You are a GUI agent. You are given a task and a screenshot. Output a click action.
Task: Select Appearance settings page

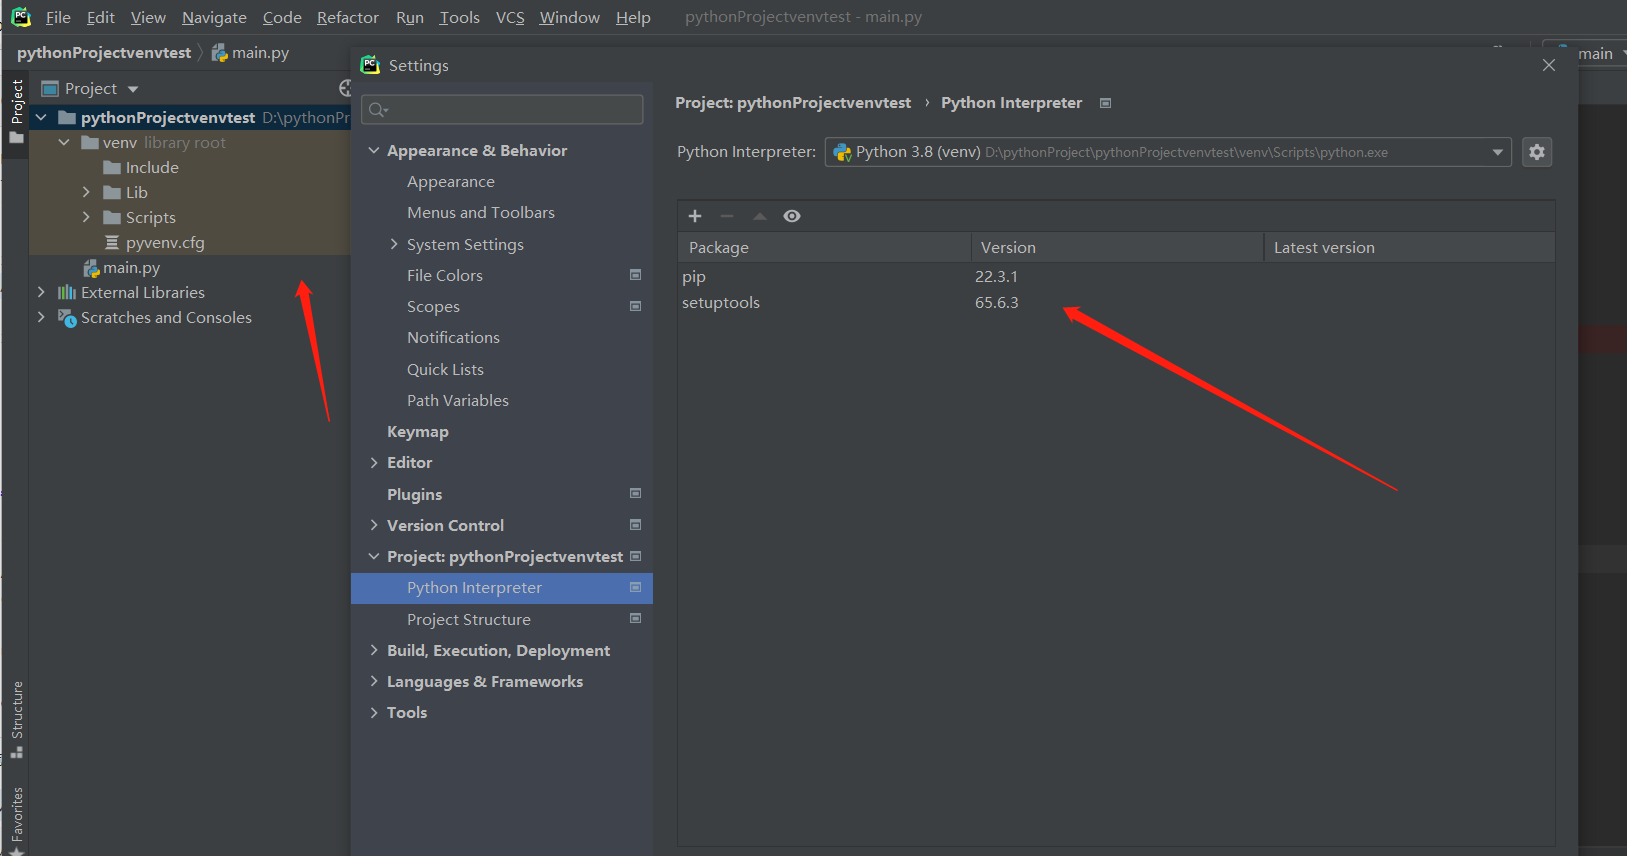click(451, 182)
